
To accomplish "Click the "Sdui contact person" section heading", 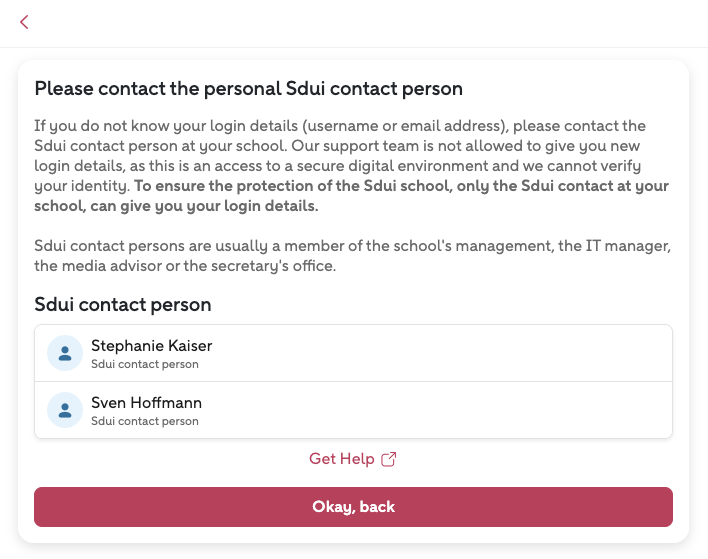I will (123, 304).
